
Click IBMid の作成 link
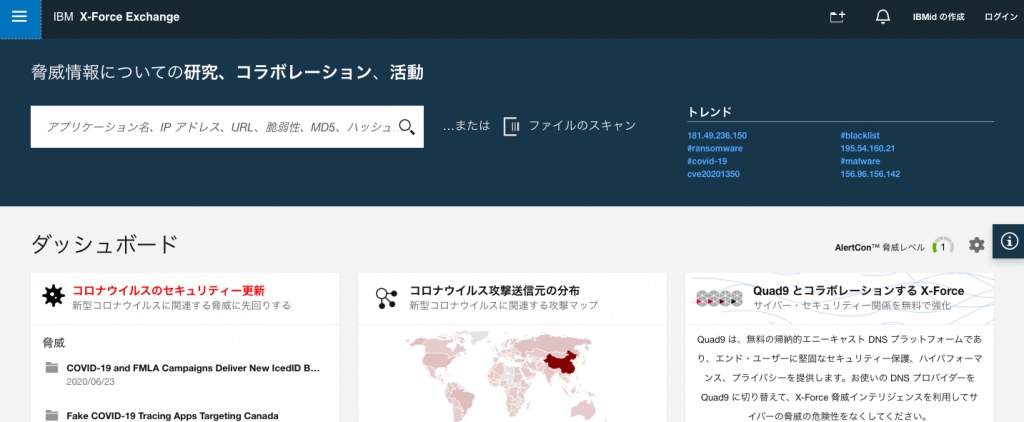938,18
